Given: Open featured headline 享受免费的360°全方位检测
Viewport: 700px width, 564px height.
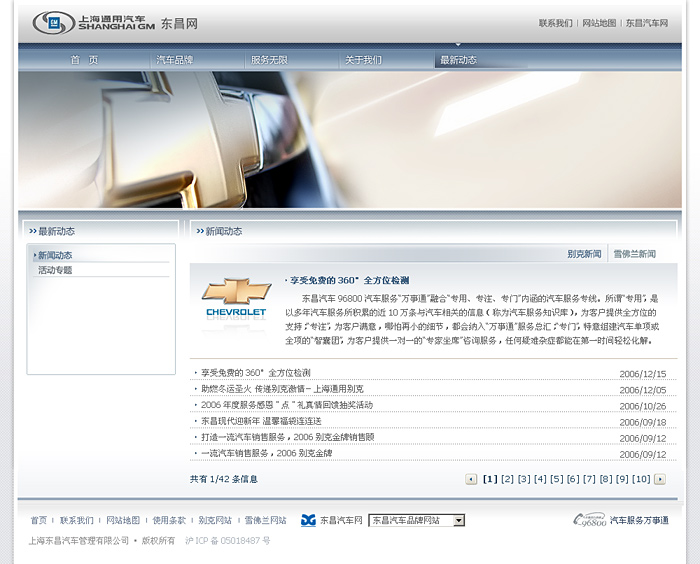Looking at the screenshot, I should tap(350, 280).
